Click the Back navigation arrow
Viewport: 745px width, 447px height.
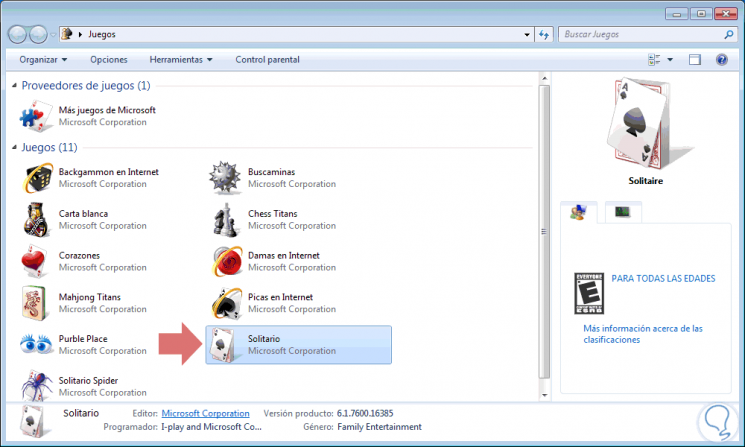[x=18, y=34]
